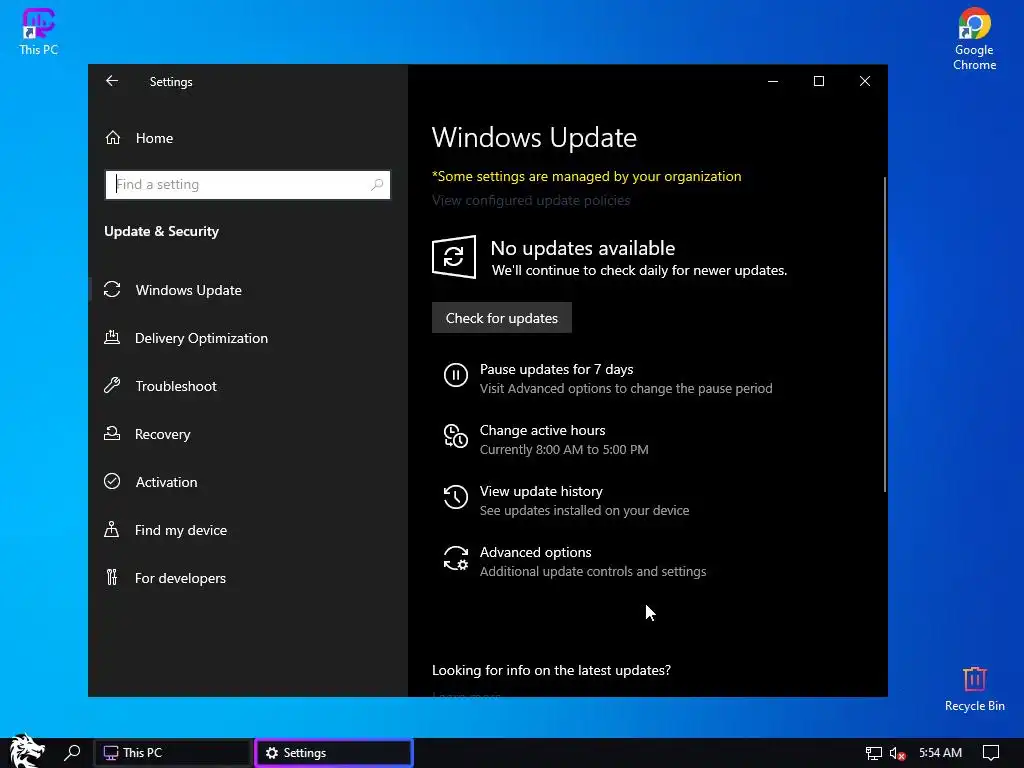The height and width of the screenshot is (768, 1024).
Task: Click the Windows Update refresh icon in sidebar
Action: coord(112,289)
